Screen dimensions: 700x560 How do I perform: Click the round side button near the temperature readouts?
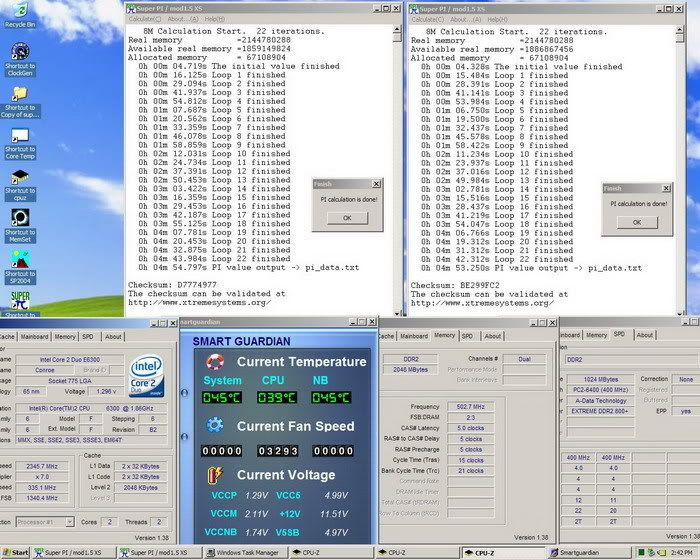click(x=184, y=393)
